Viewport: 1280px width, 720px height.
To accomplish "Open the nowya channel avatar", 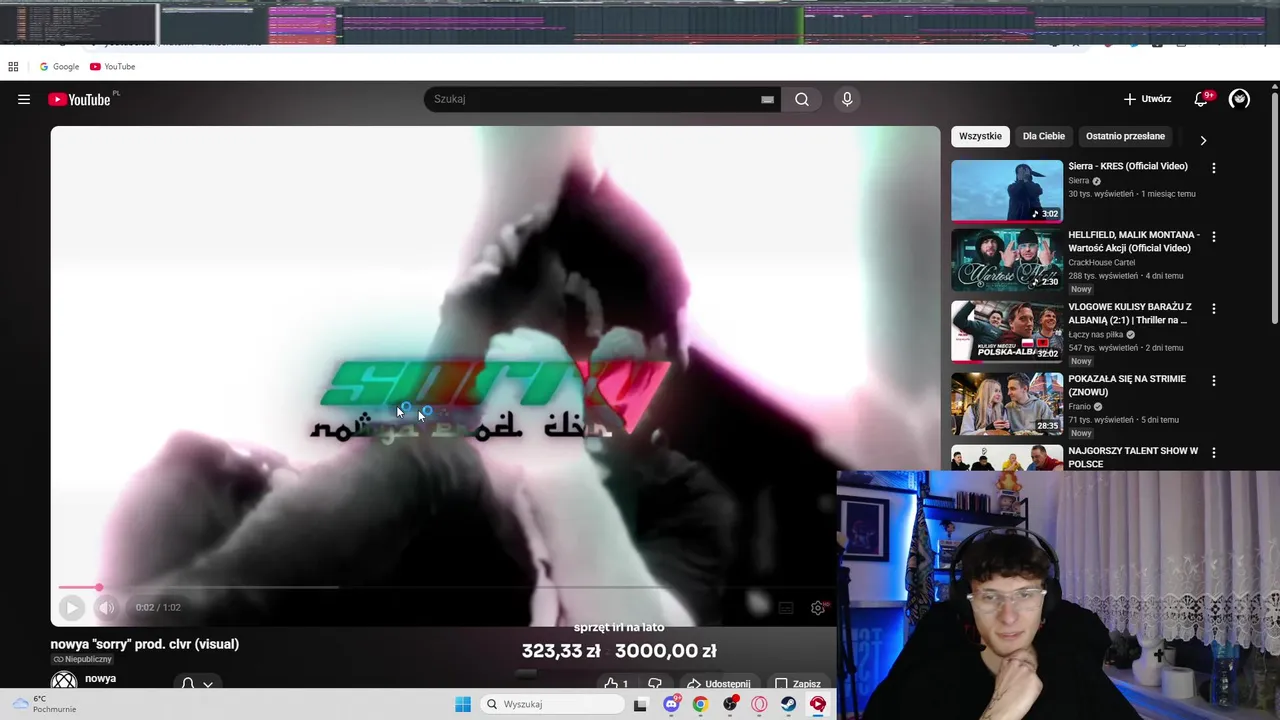I will tap(64, 682).
